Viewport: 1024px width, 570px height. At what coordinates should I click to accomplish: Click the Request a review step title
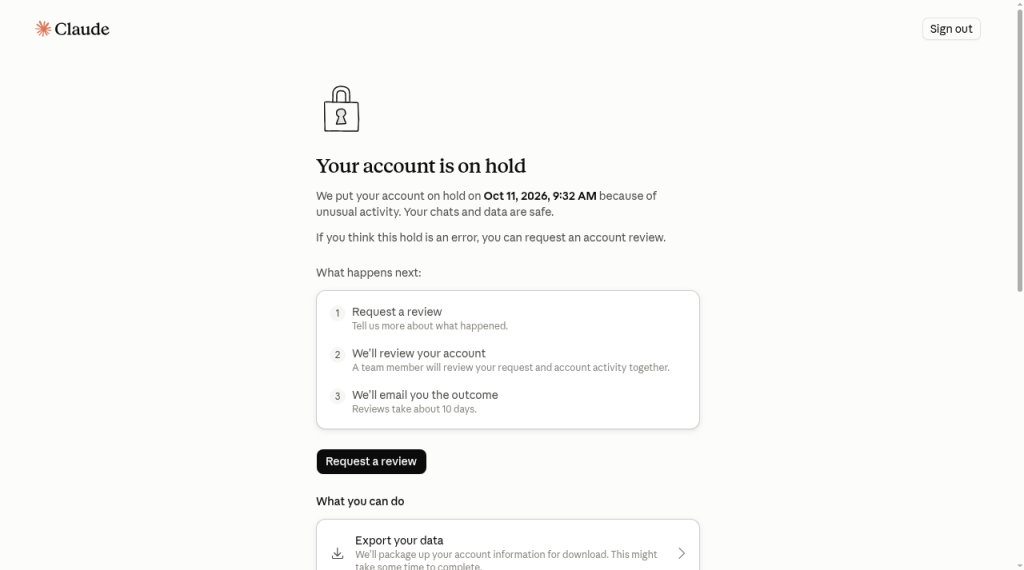[397, 312]
